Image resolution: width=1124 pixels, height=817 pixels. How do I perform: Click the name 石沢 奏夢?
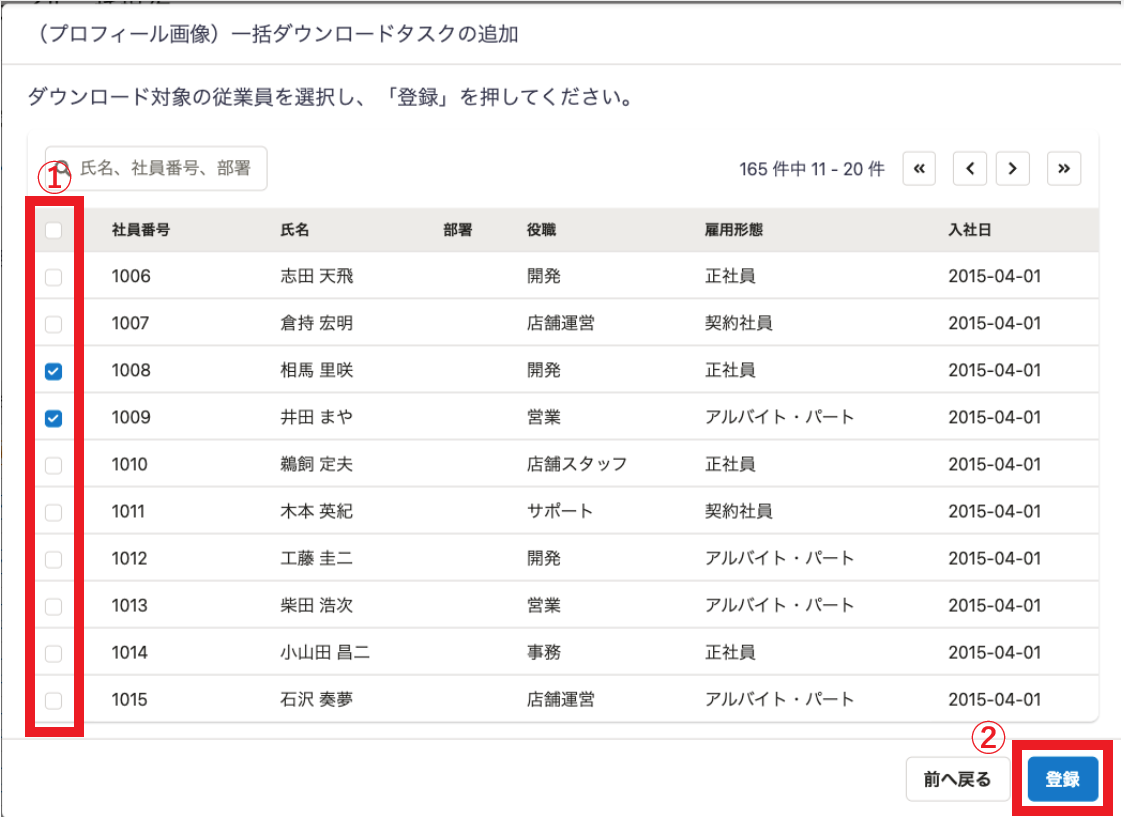pyautogui.click(x=317, y=699)
